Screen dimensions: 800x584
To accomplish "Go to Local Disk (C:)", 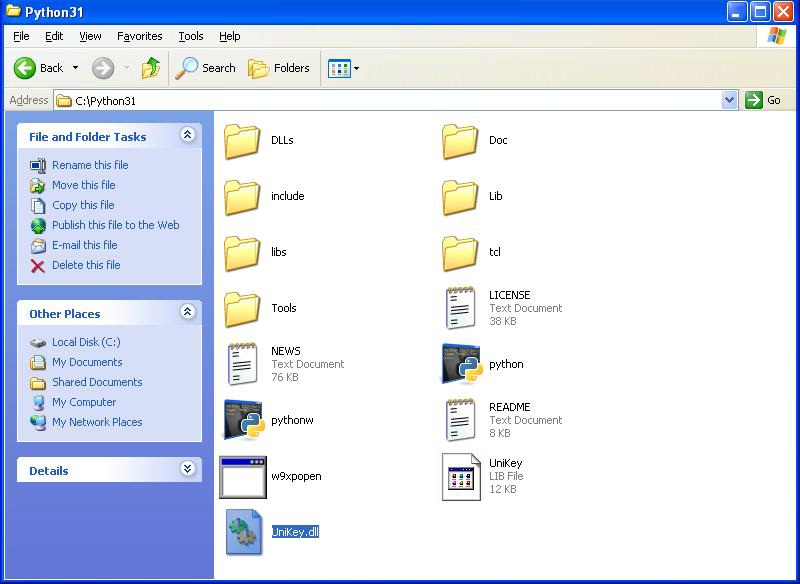I will (x=86, y=342).
